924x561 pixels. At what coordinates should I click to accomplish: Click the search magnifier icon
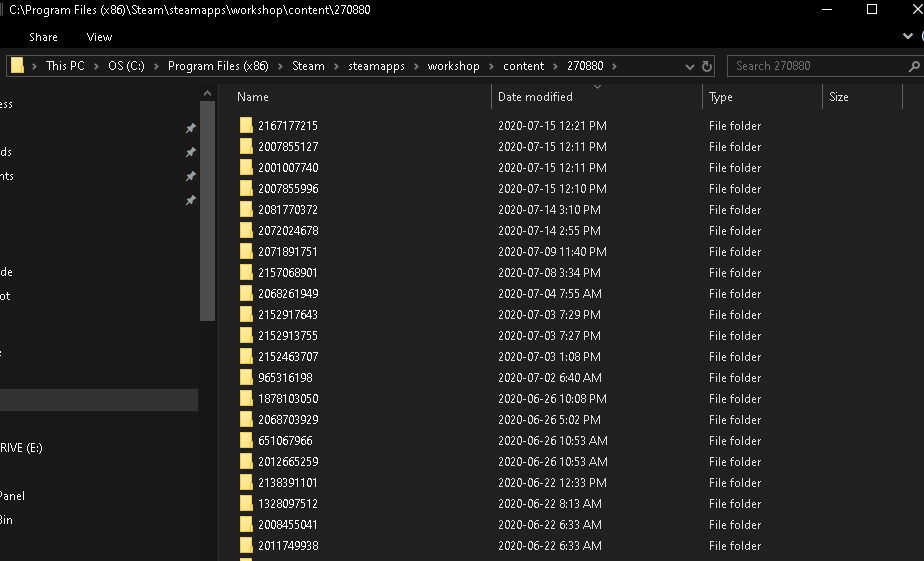click(914, 66)
